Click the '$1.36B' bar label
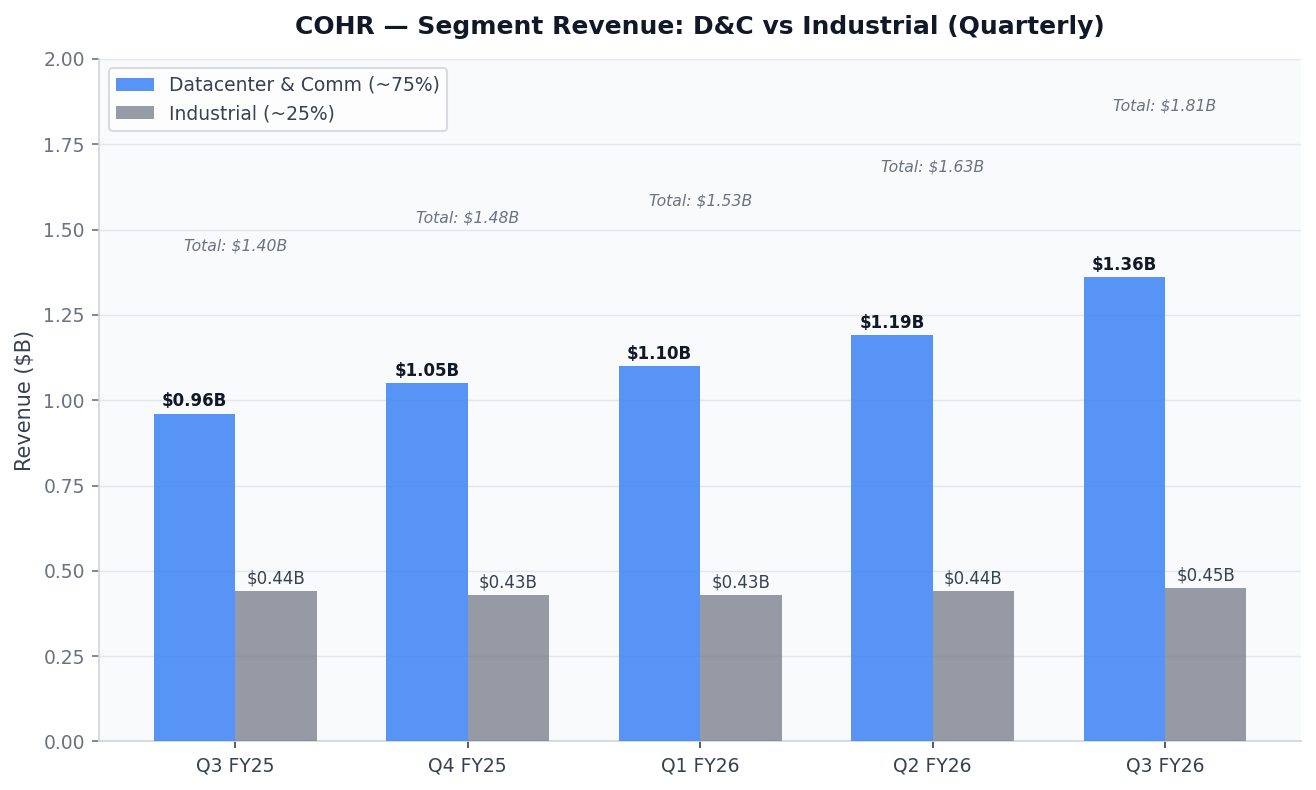Viewport: 1316px width, 790px height. [x=1124, y=265]
